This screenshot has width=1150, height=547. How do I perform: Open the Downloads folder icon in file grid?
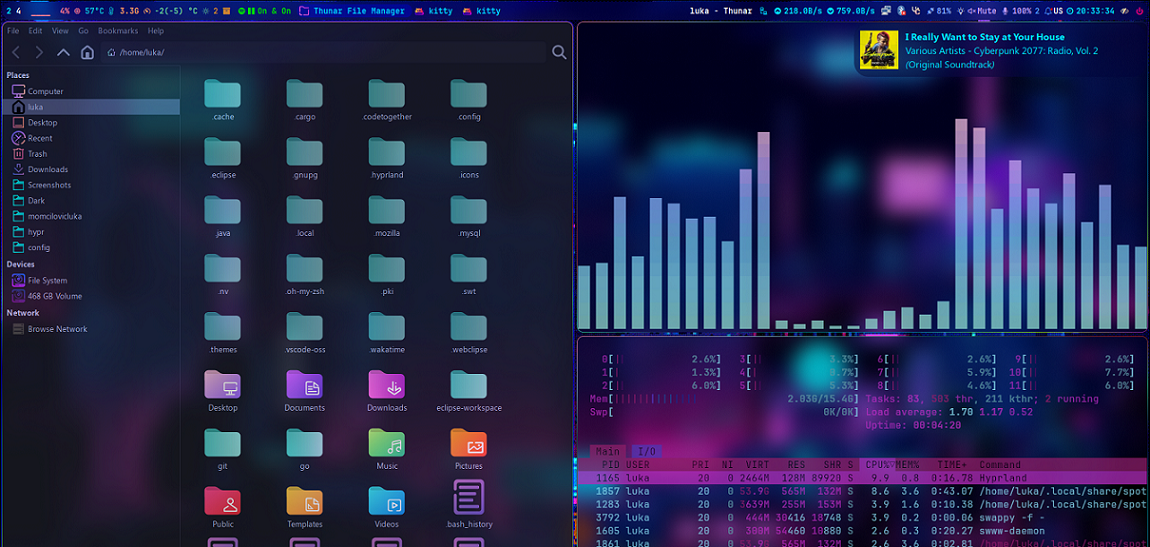point(386,389)
